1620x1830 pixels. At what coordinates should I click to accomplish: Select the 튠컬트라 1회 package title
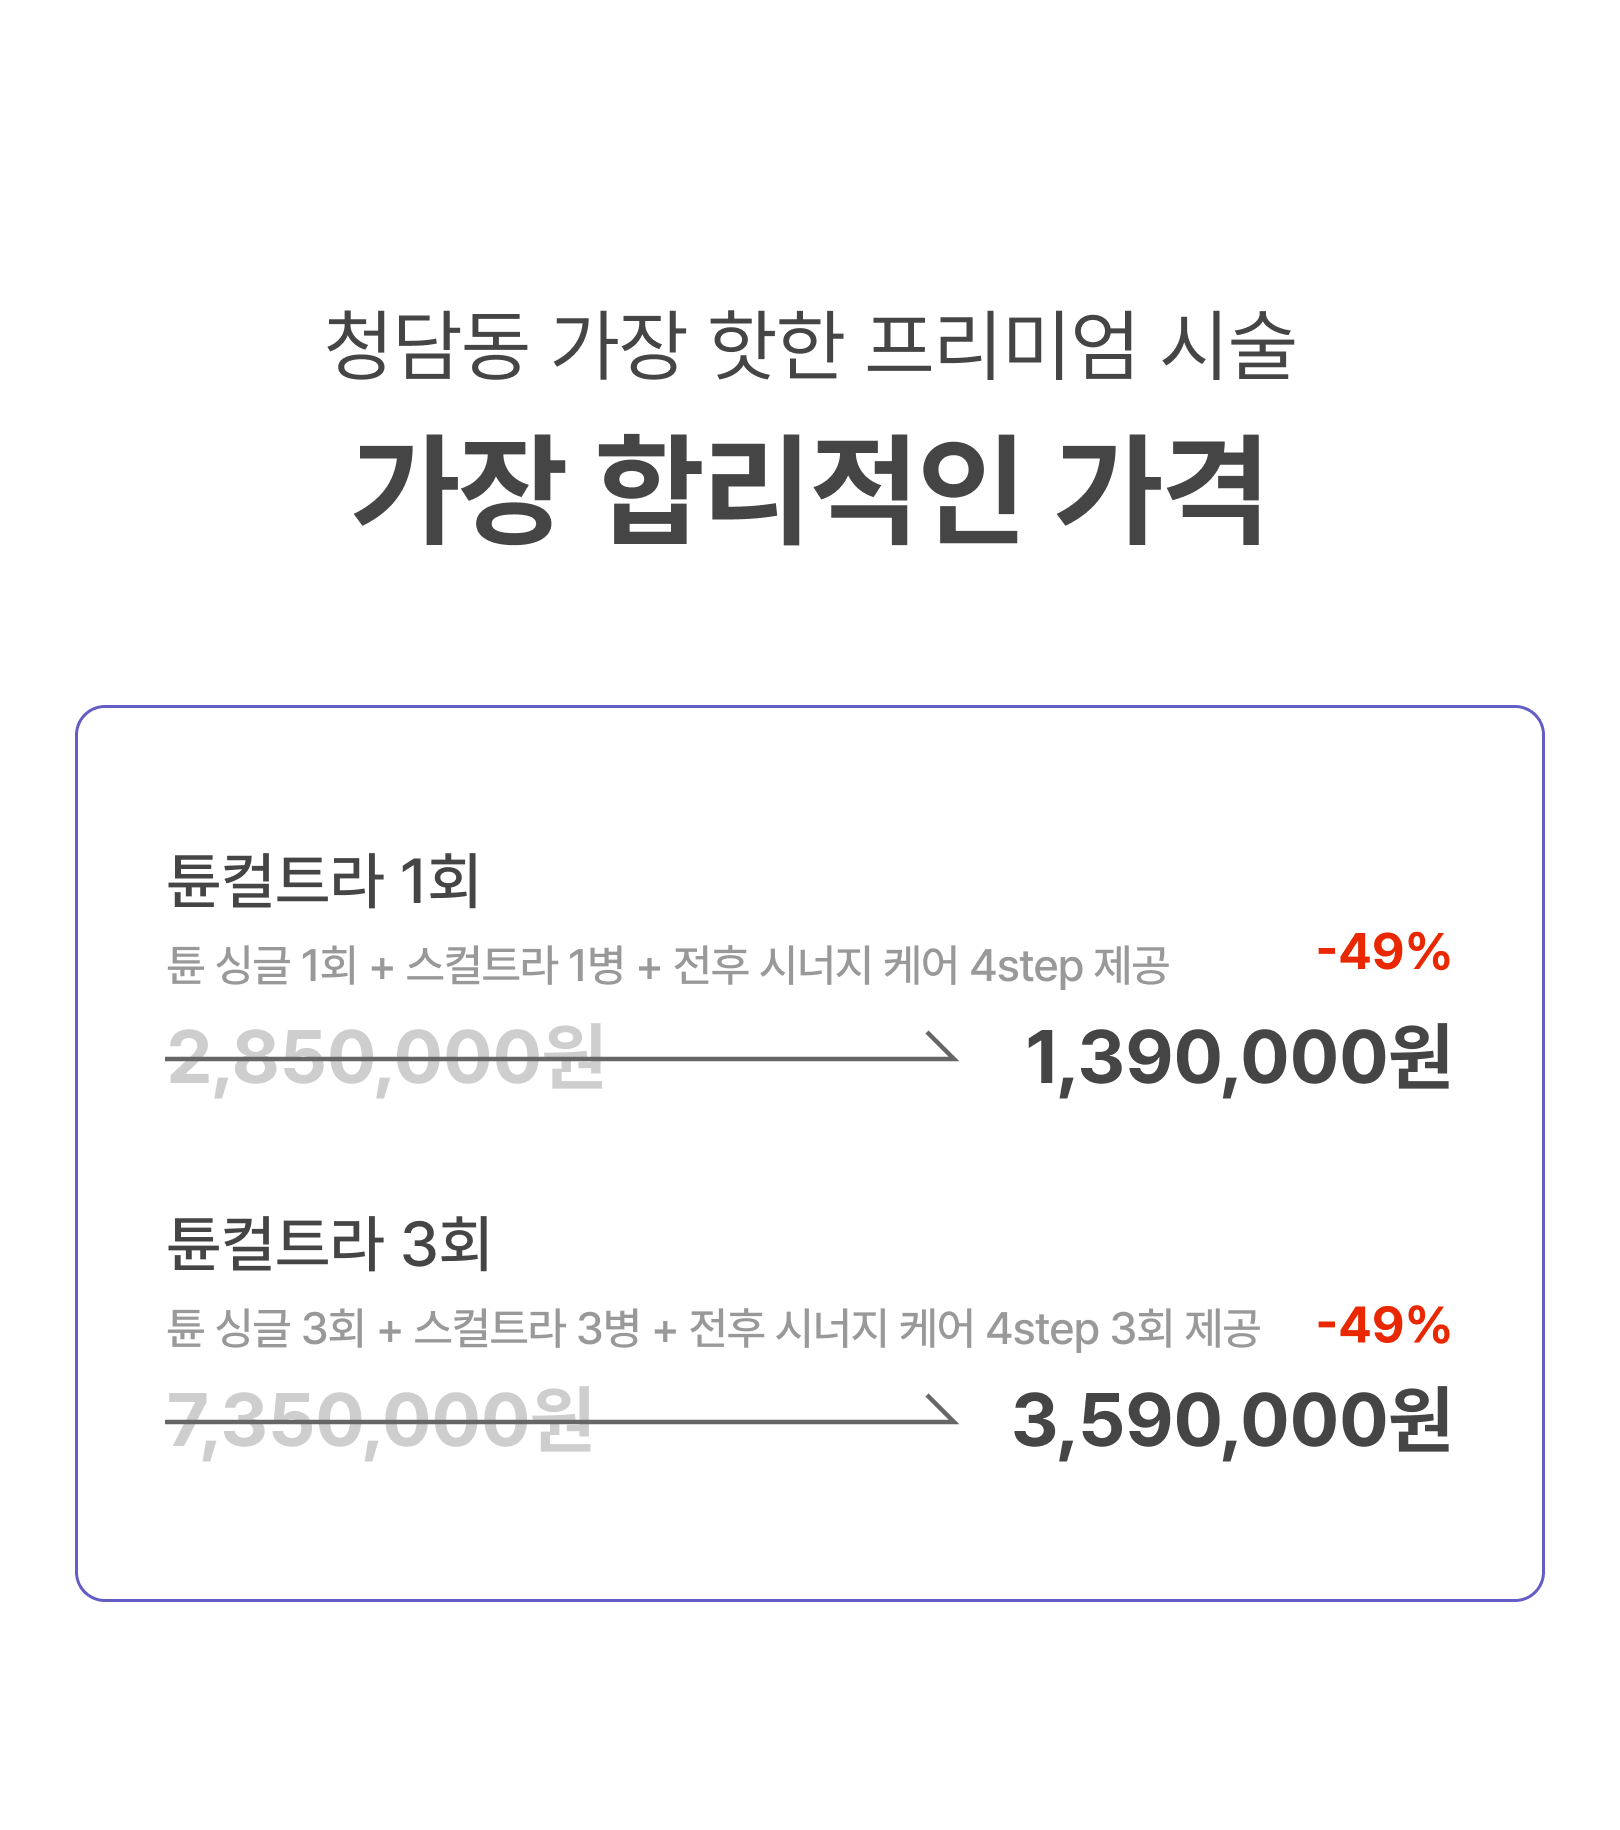(x=323, y=881)
